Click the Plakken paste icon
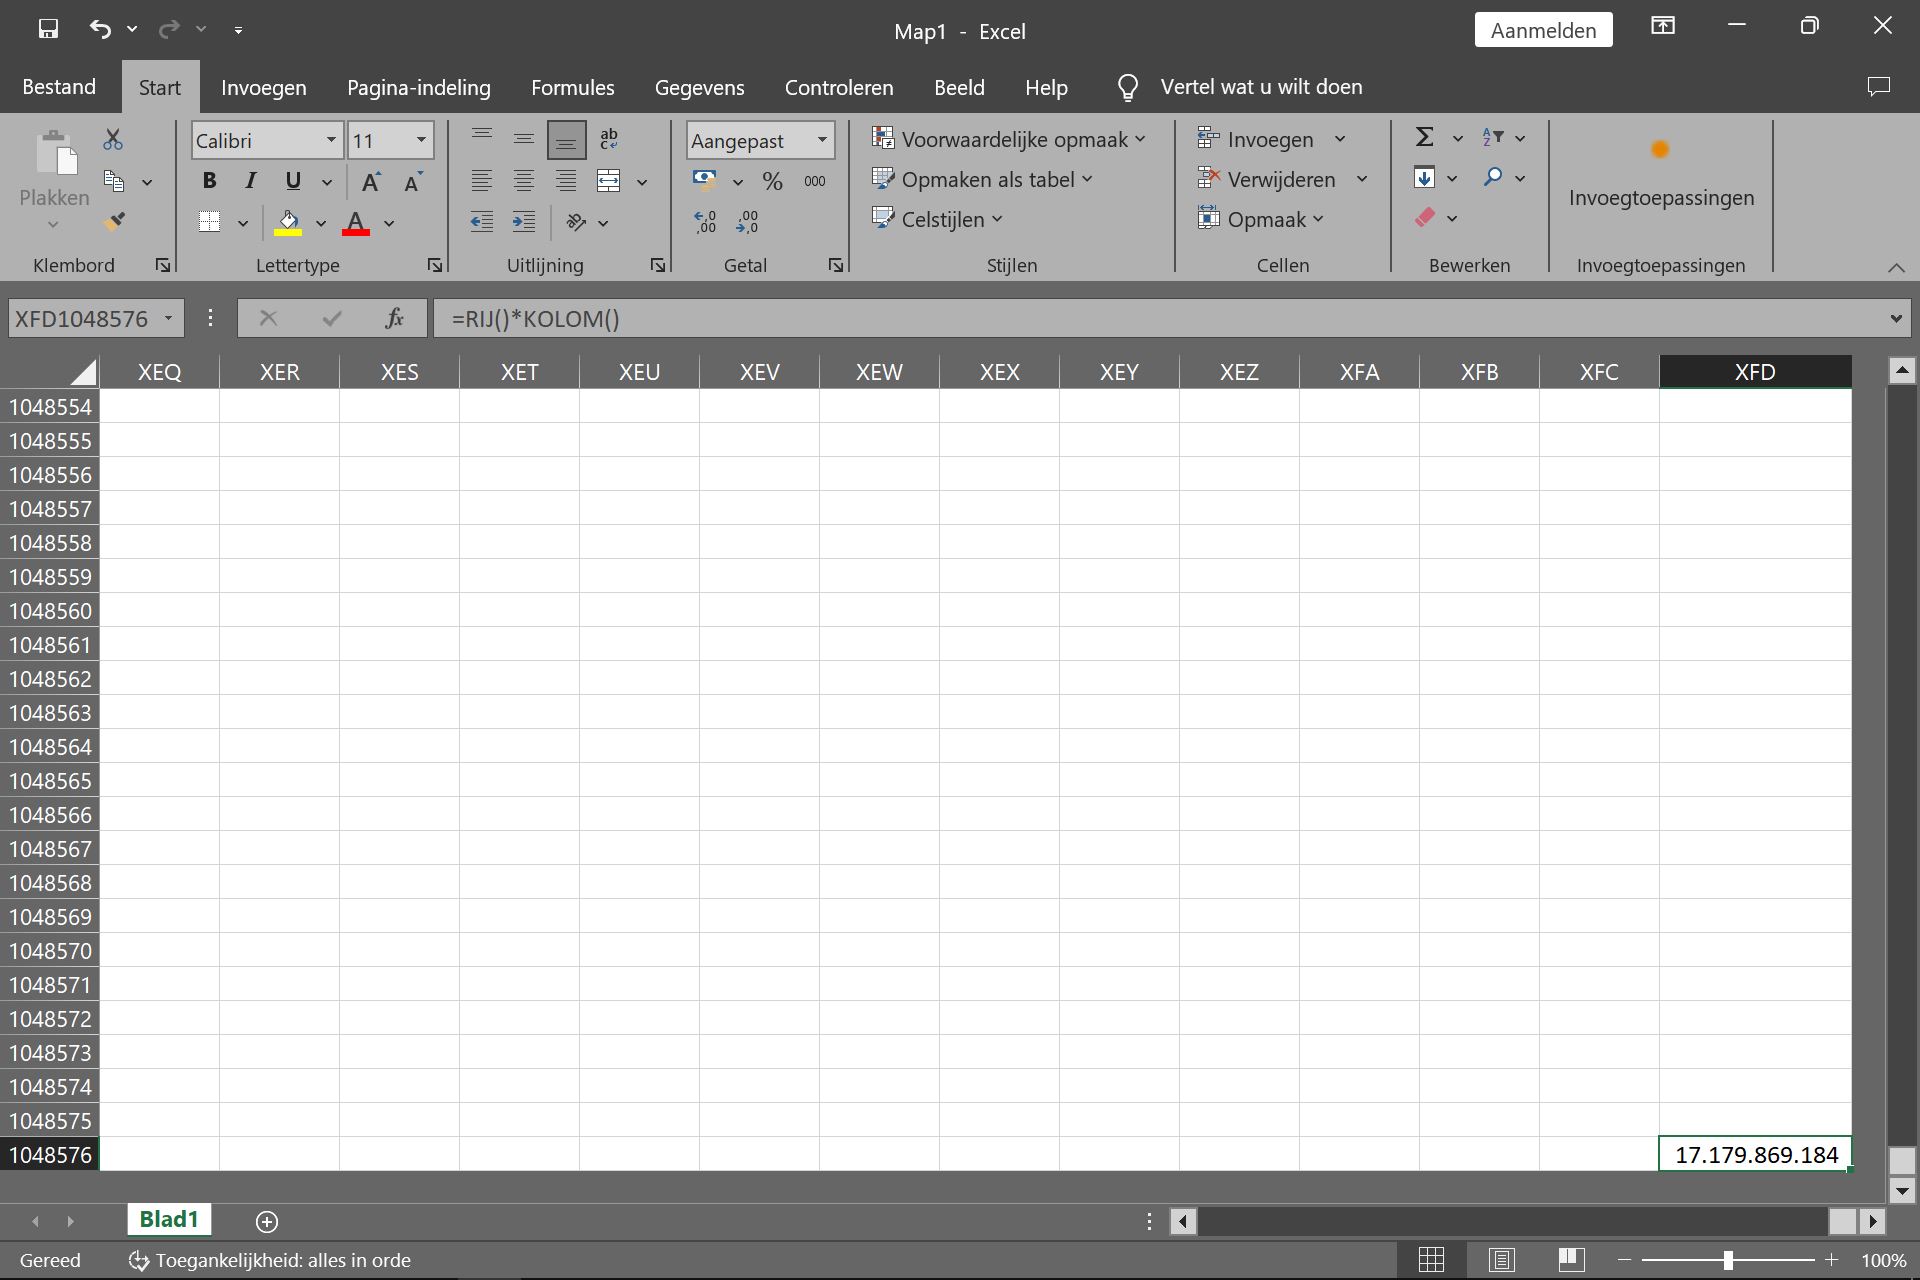Image resolution: width=1920 pixels, height=1280 pixels. tap(55, 153)
